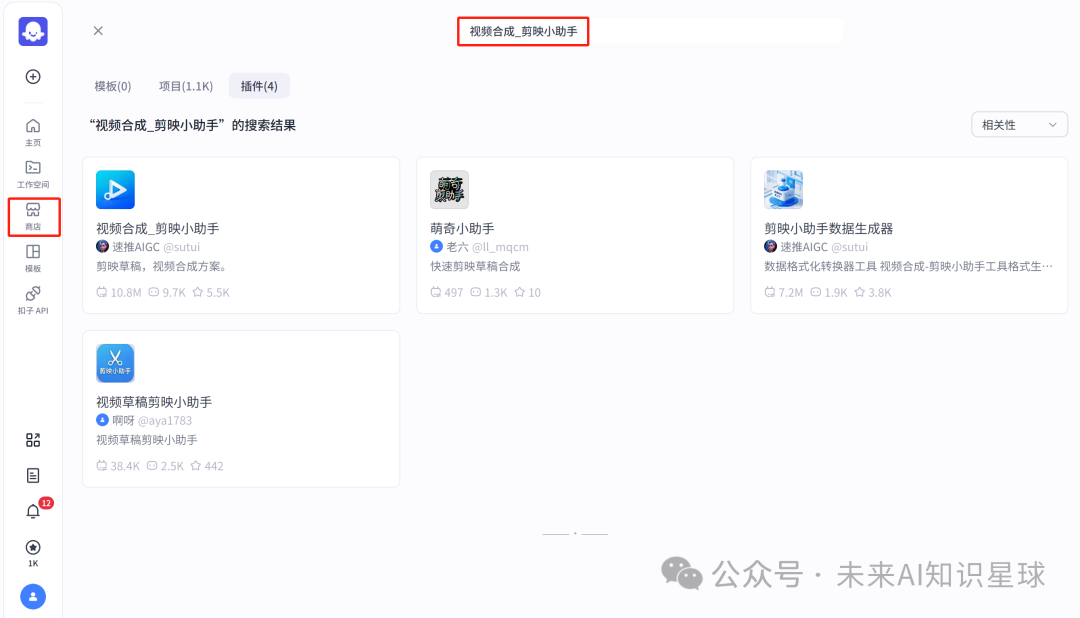Open 扣子 API in the sidebar
Image resolution: width=1080 pixels, height=618 pixels.
tap(33, 300)
